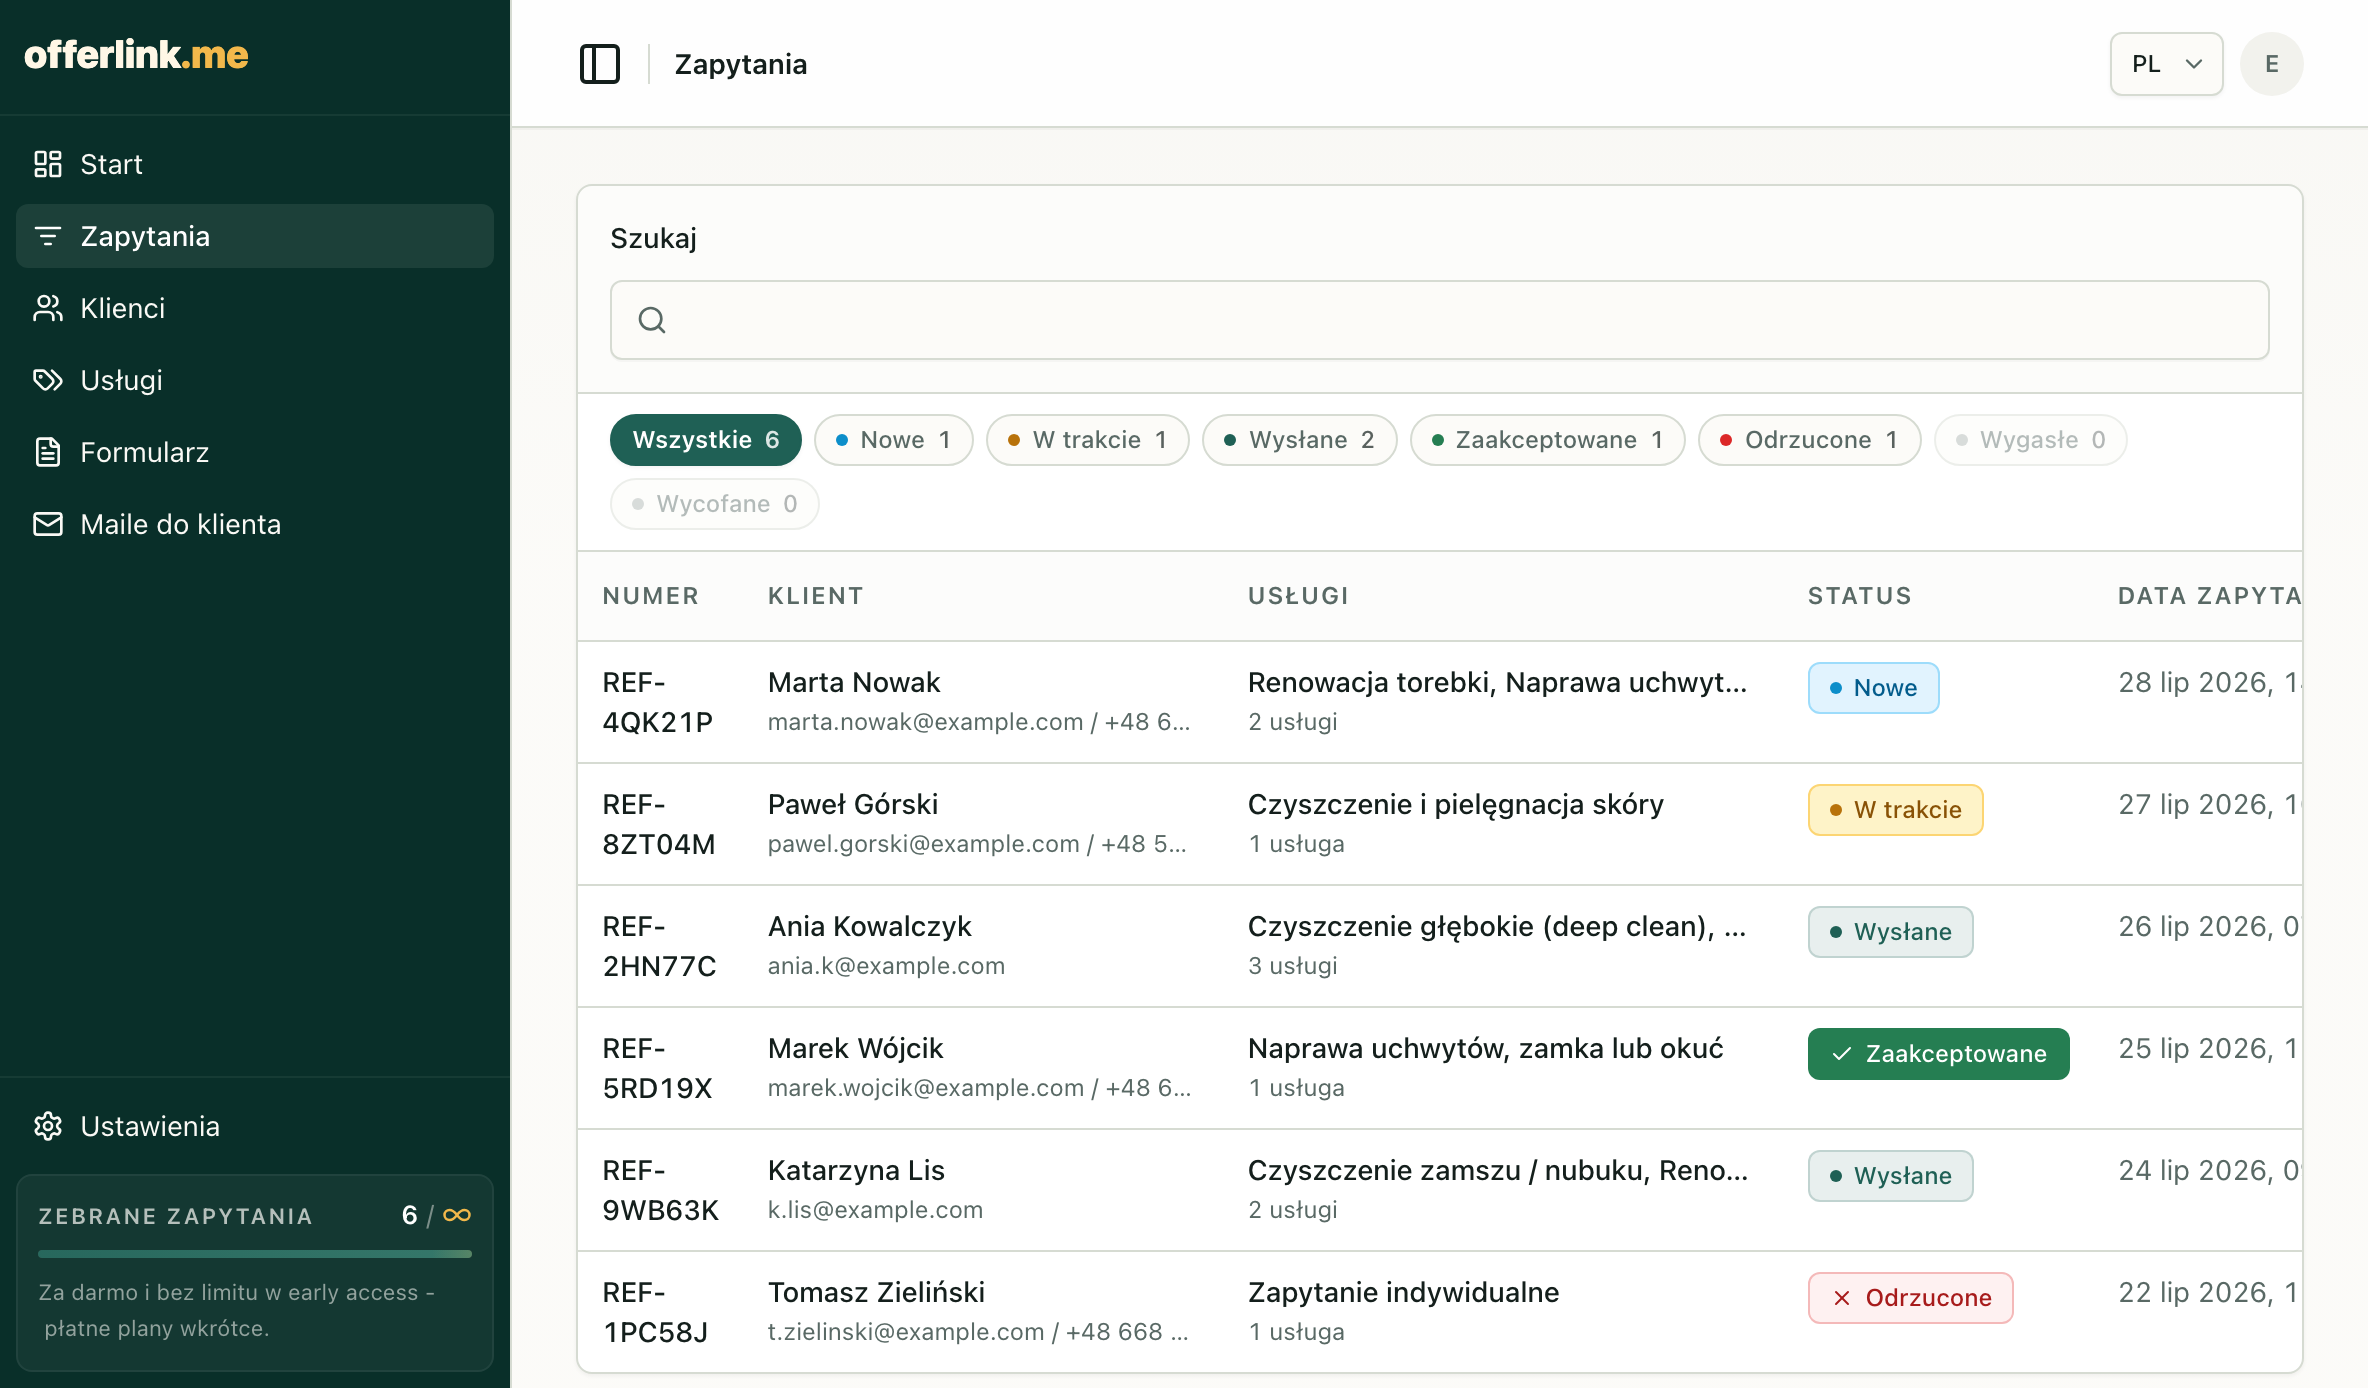
Task: Filter by Wysłane status chip
Action: 1300,440
